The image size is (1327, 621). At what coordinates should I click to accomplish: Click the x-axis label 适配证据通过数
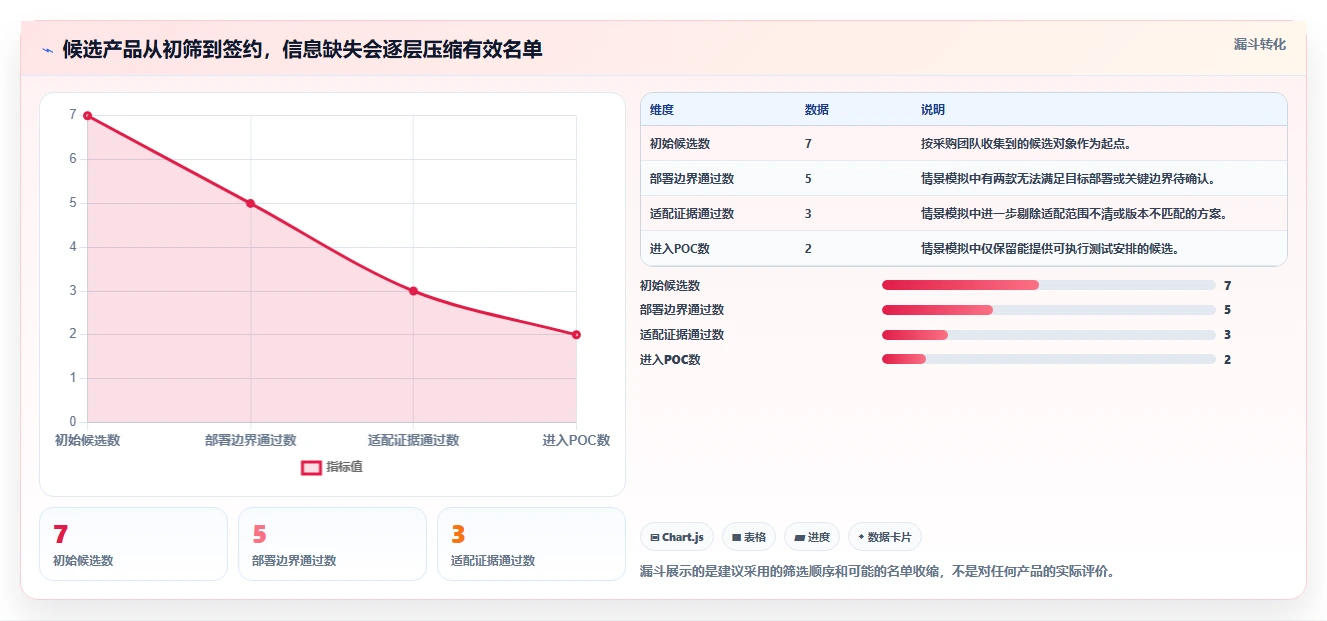click(x=413, y=440)
